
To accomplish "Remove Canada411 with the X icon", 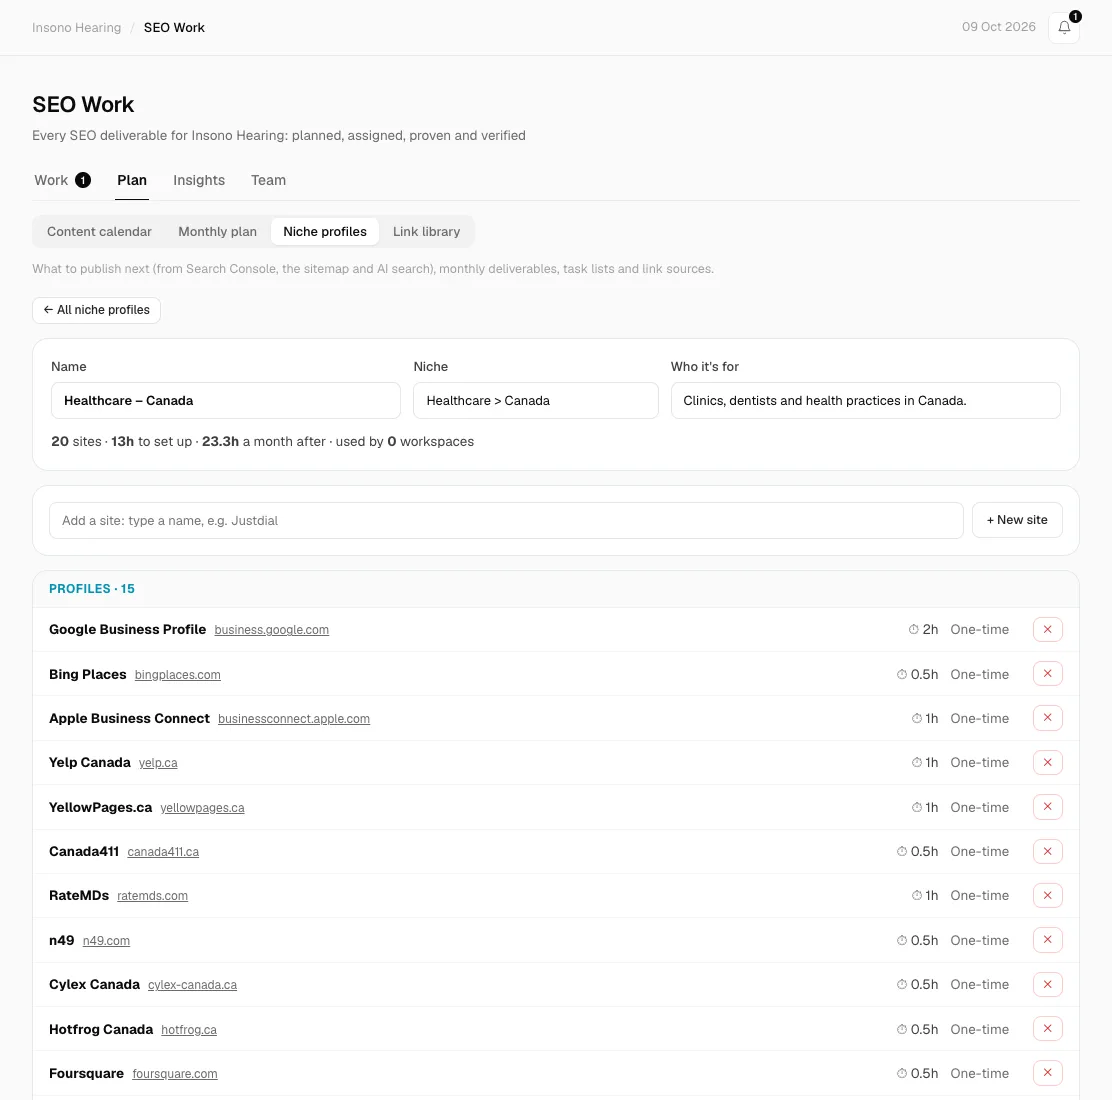I will (1047, 851).
